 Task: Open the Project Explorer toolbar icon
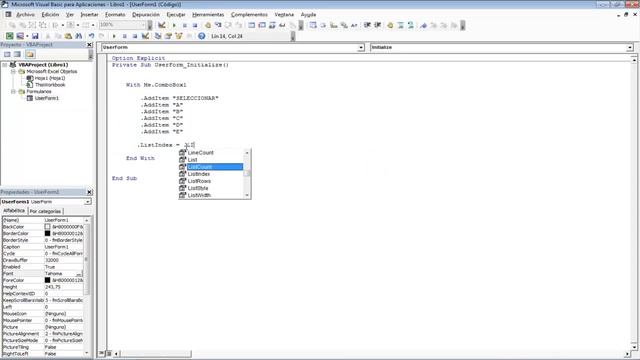[x=158, y=36]
